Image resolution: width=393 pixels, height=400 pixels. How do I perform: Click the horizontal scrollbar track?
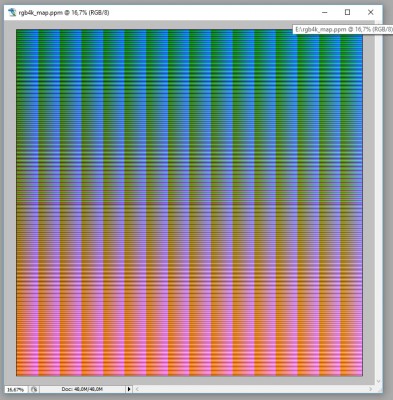click(254, 389)
